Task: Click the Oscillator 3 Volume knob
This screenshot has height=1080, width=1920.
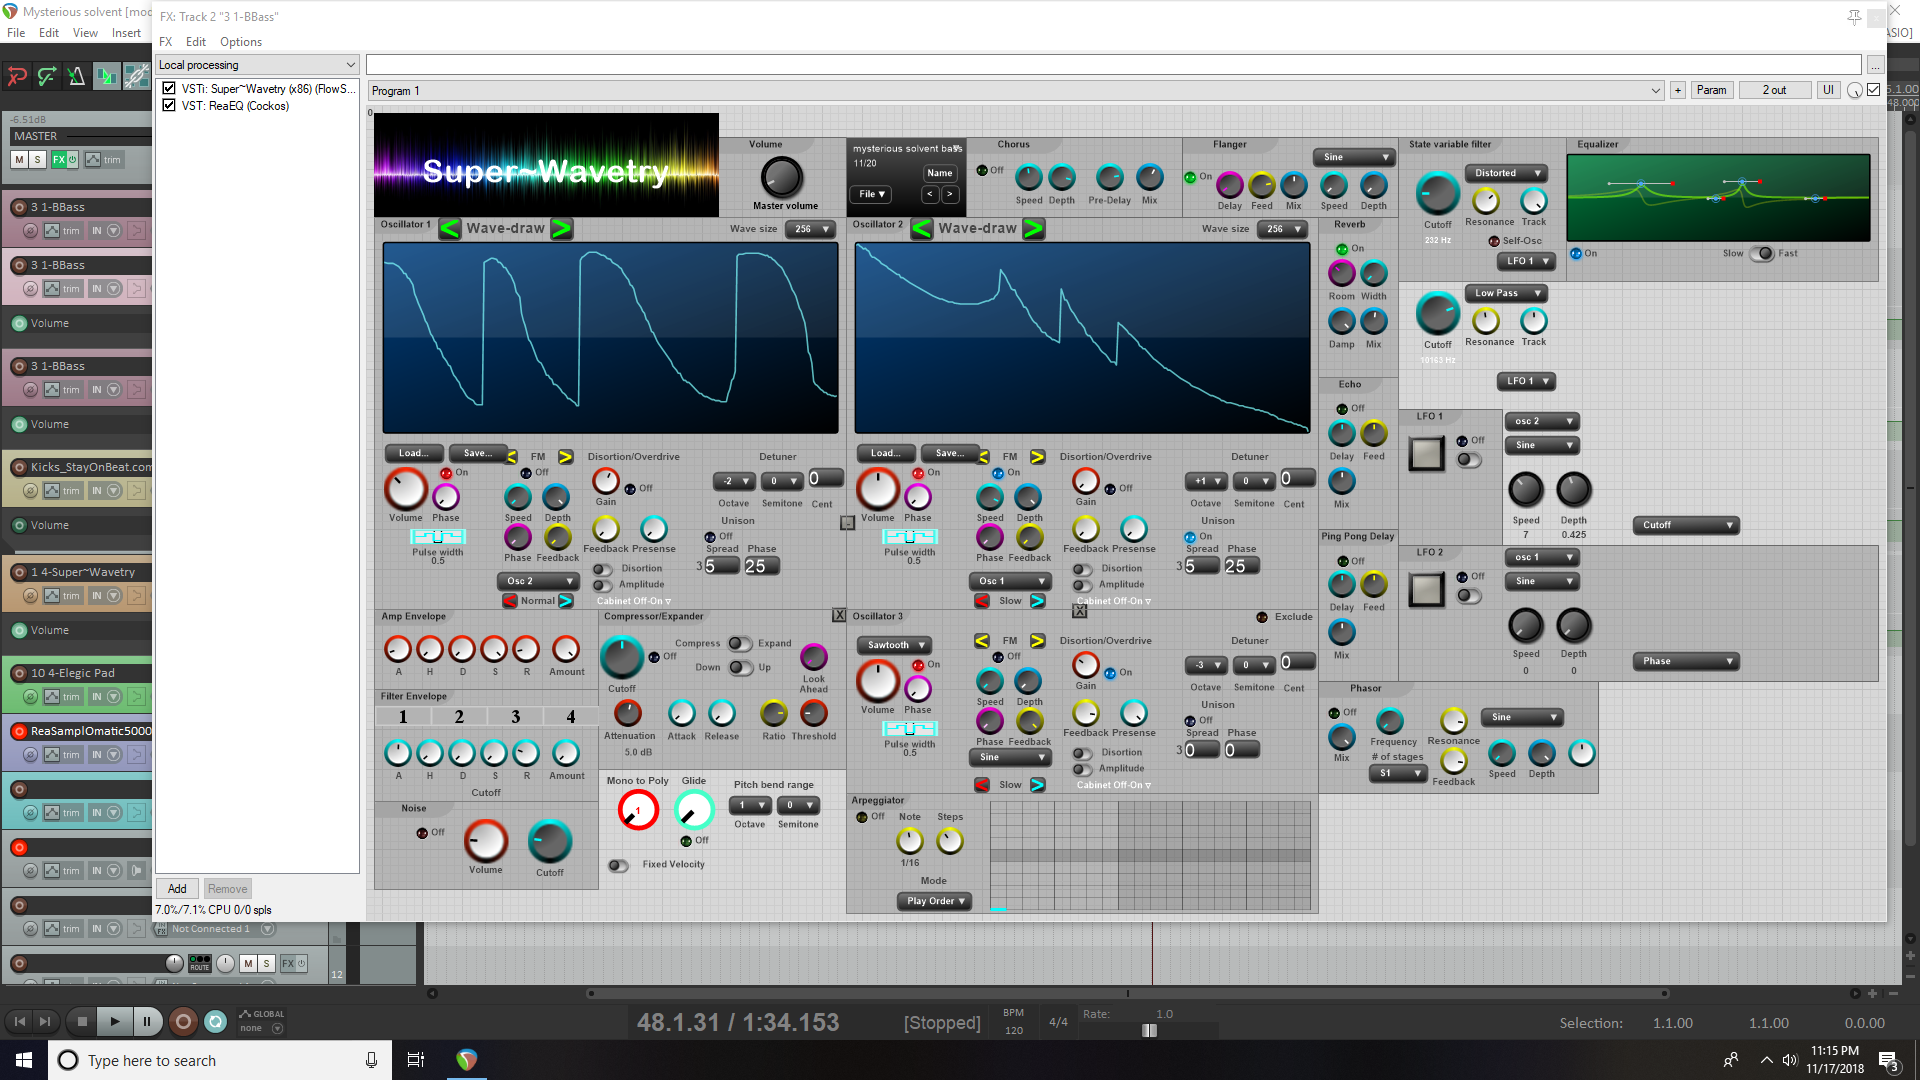Action: coord(878,681)
